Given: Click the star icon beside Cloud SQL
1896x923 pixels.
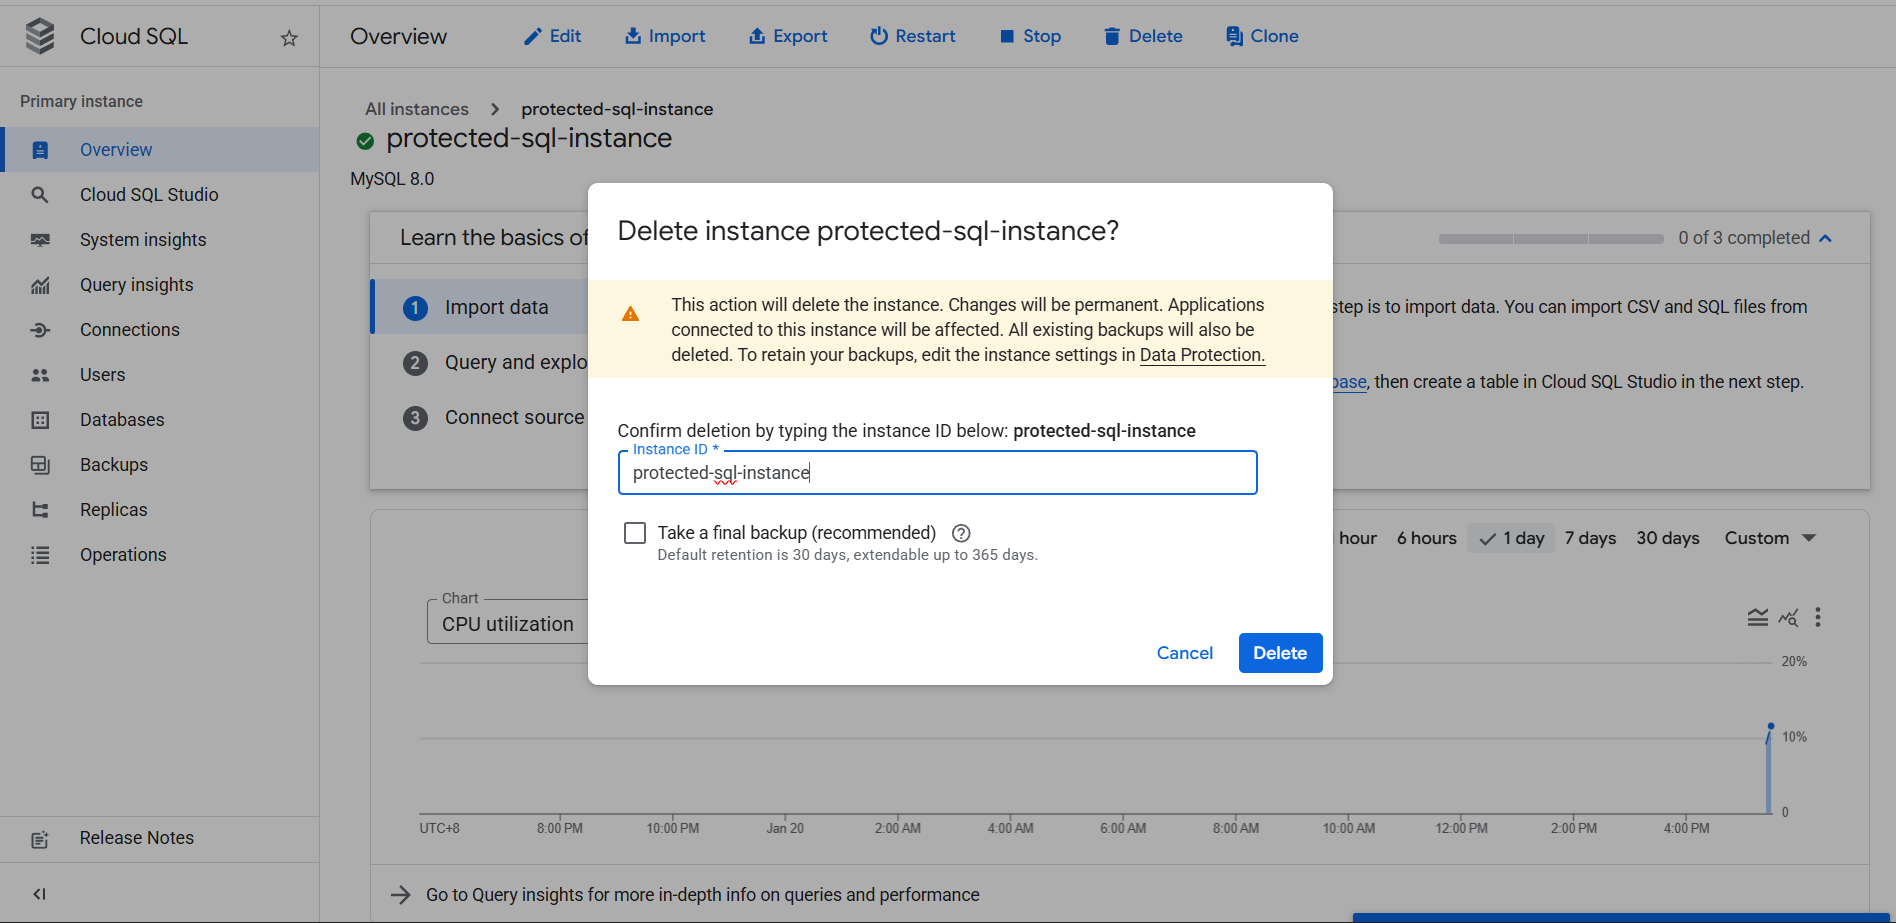Looking at the screenshot, I should pos(289,38).
